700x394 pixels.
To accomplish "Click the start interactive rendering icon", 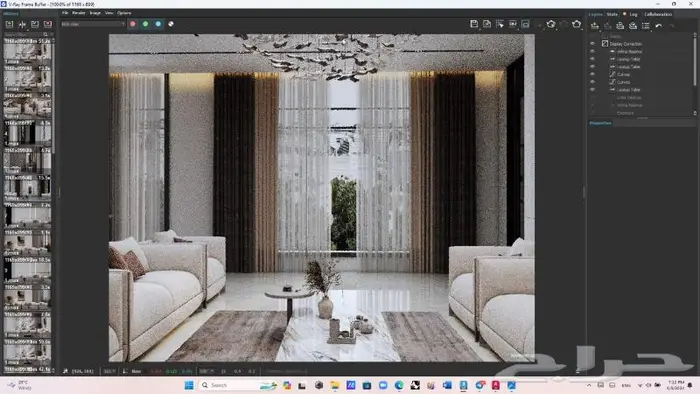I will point(551,24).
